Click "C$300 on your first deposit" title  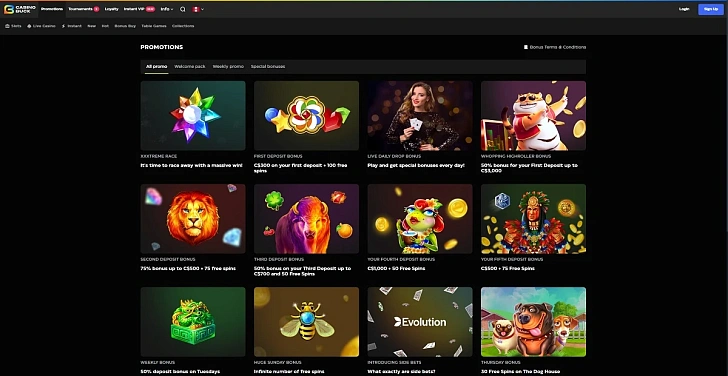point(300,168)
